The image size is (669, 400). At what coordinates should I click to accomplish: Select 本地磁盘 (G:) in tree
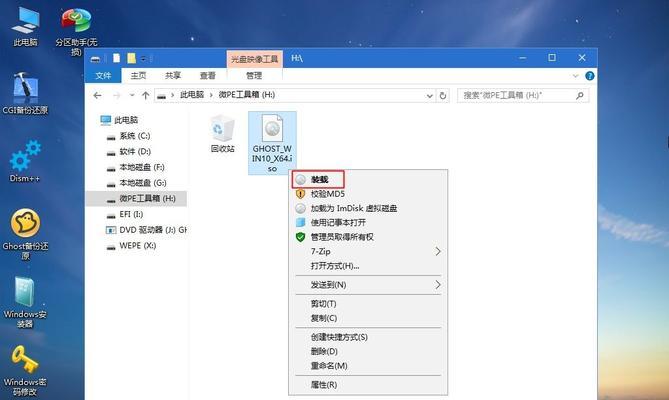pyautogui.click(x=137, y=183)
